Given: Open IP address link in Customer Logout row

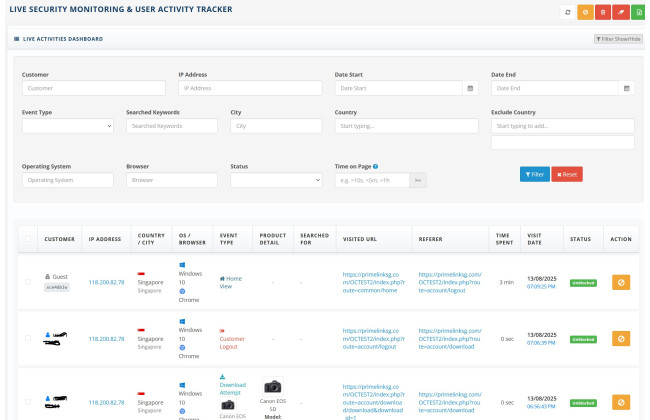Looking at the screenshot, I should click(x=106, y=339).
